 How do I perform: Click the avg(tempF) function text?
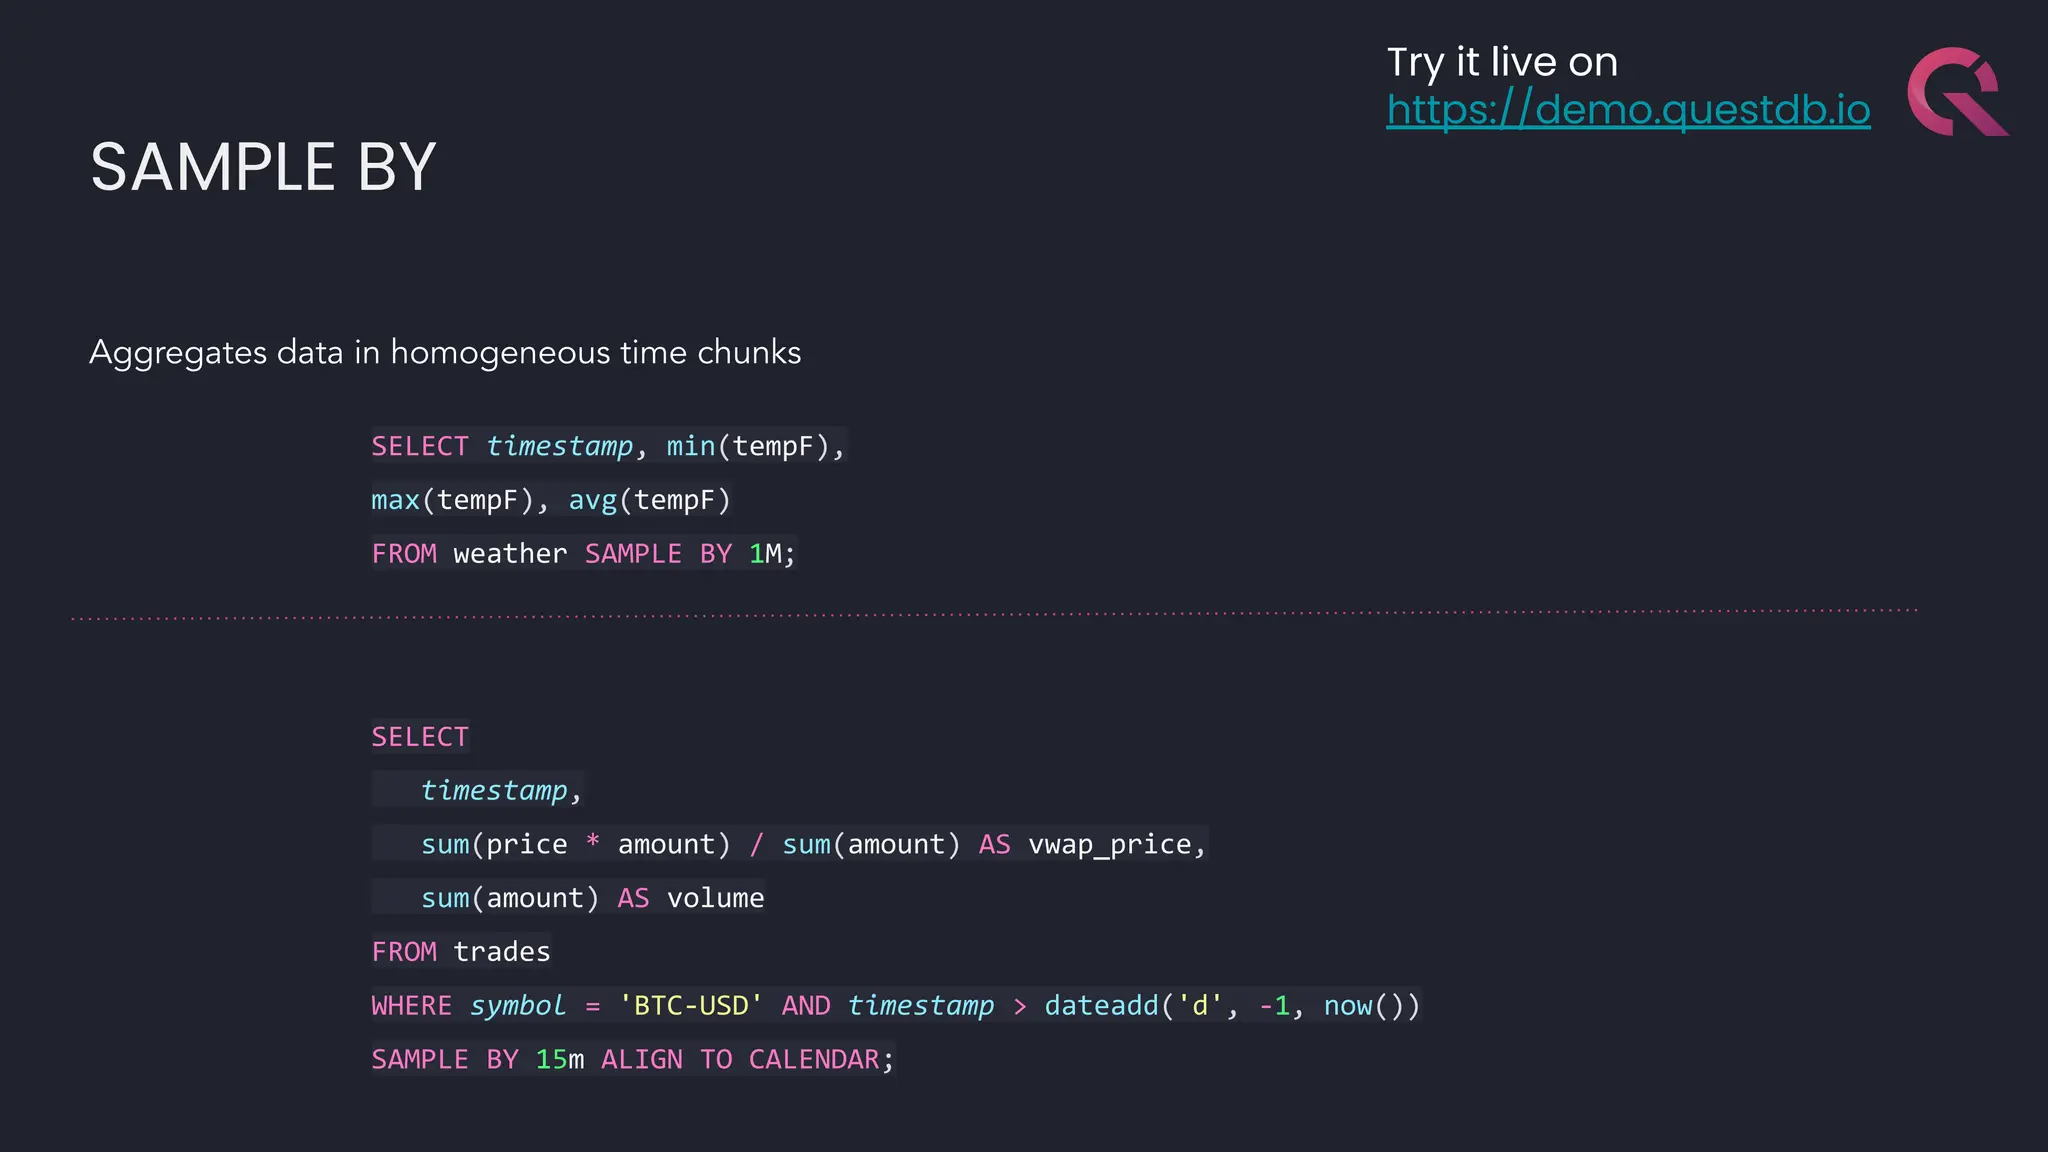coord(649,500)
